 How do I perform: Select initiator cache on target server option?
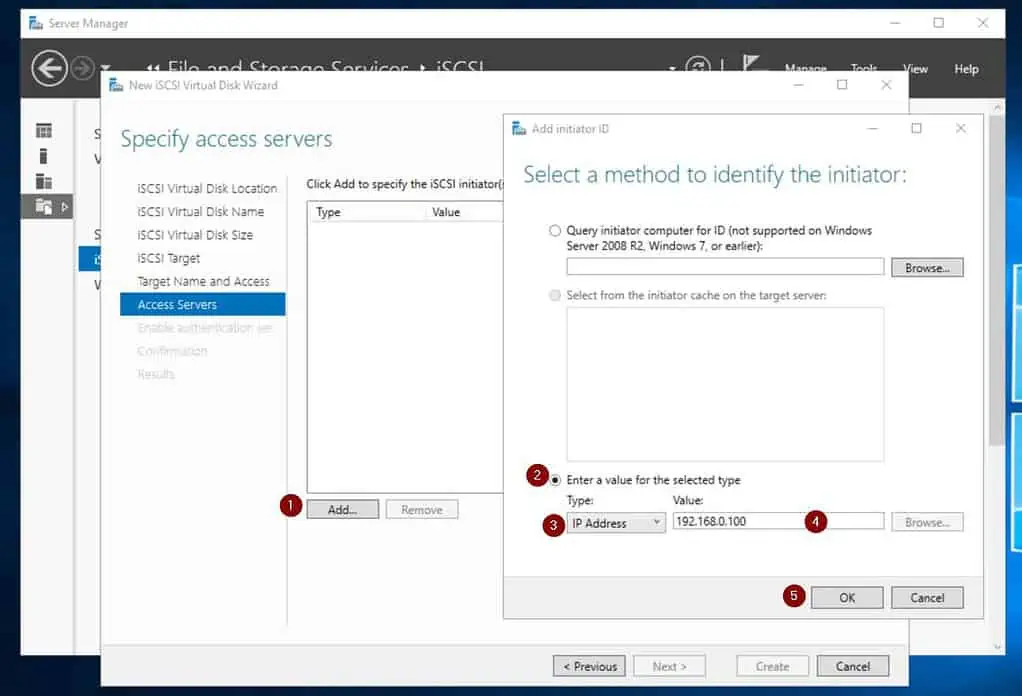(x=555, y=295)
